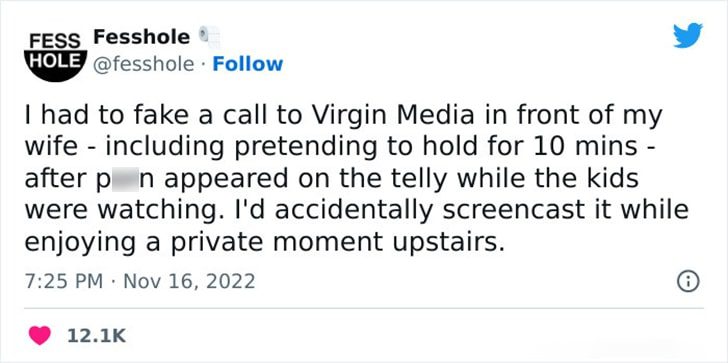Viewport: 728px width, 363px height.
Task: Click the words Virgin Media in tweet
Action: tap(391, 117)
